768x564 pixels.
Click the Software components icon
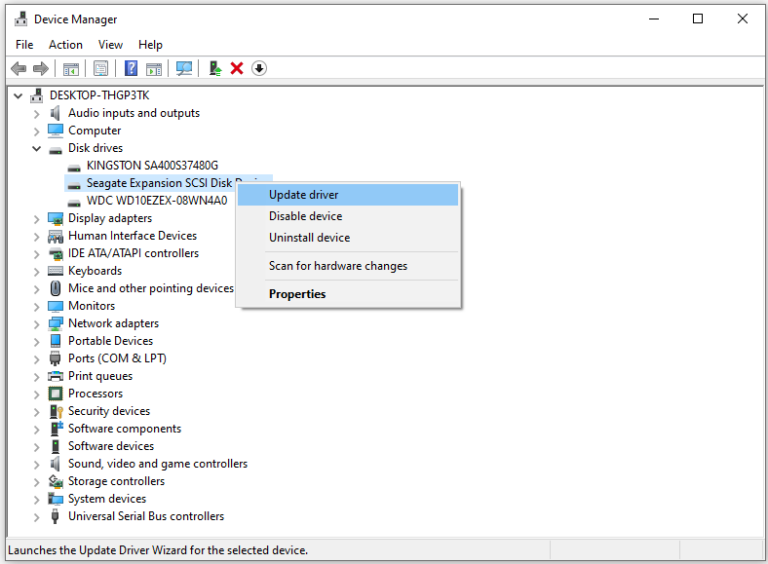click(x=56, y=429)
